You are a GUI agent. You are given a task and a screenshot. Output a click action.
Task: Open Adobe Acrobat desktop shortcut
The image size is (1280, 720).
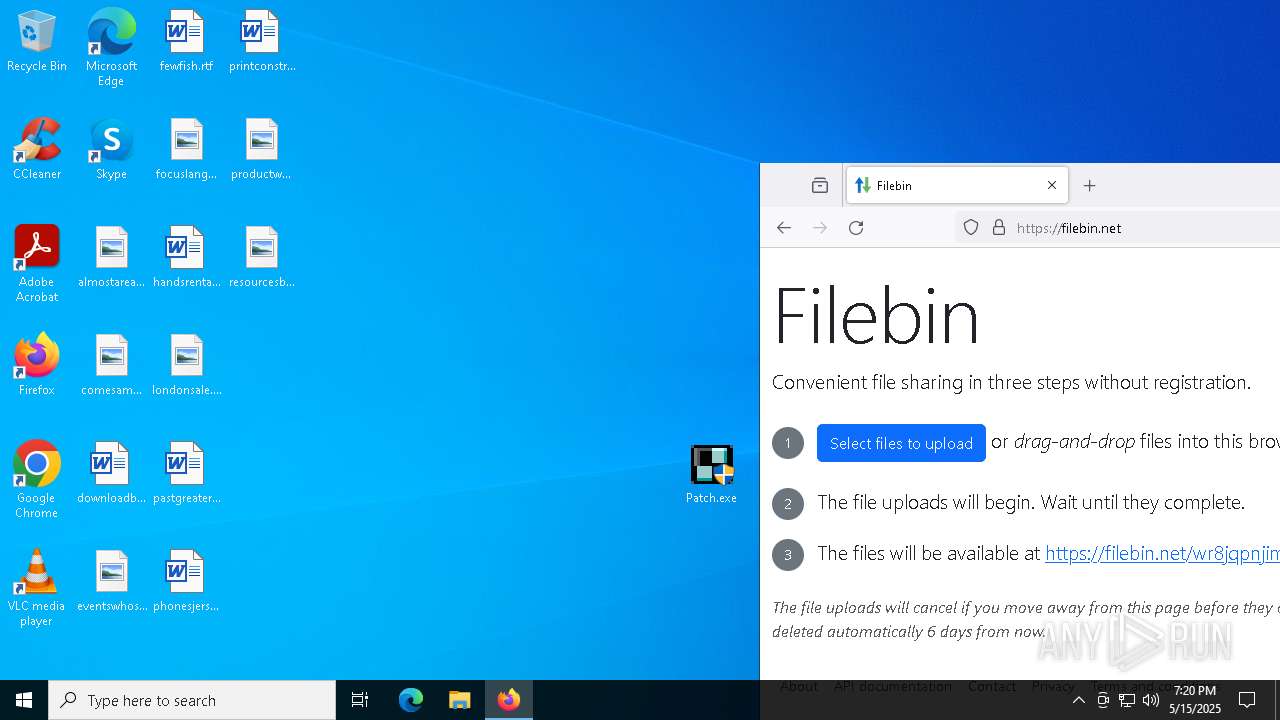(37, 264)
